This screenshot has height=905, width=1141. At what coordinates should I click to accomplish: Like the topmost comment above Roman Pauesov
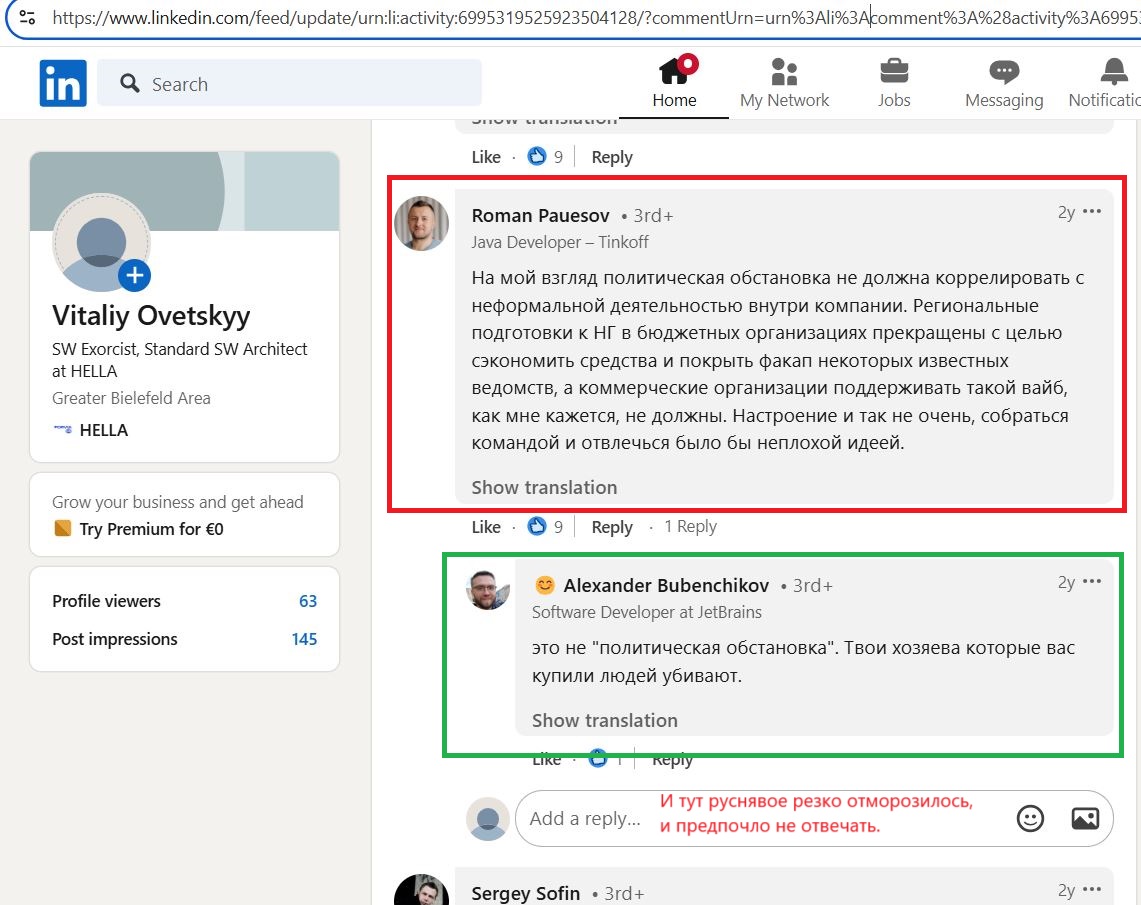[x=485, y=157]
